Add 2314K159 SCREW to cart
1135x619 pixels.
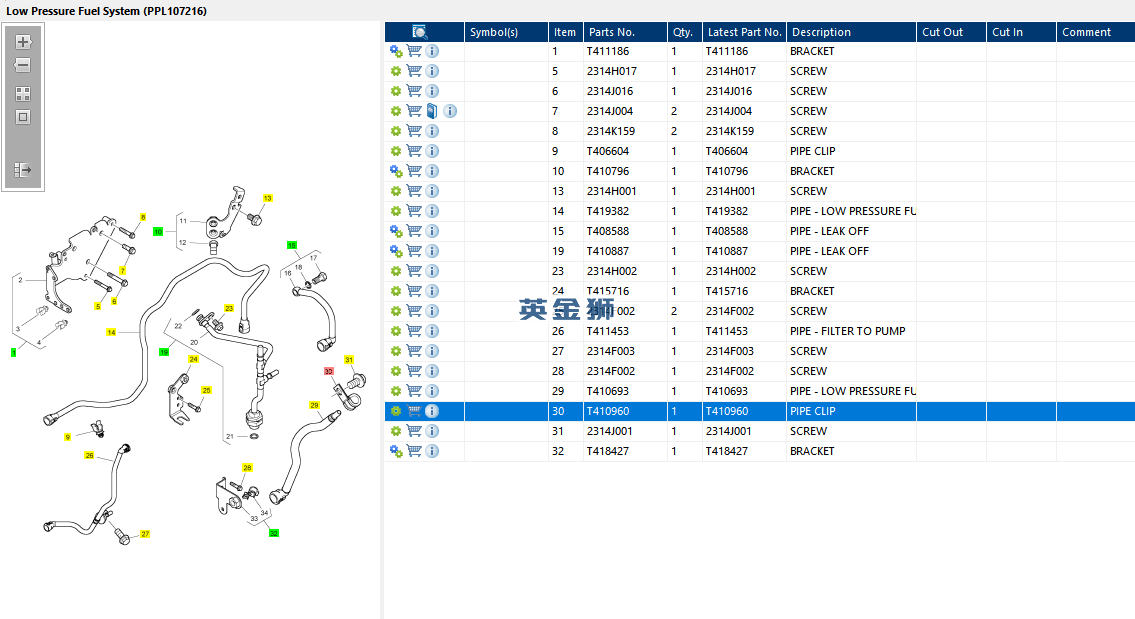pos(414,131)
